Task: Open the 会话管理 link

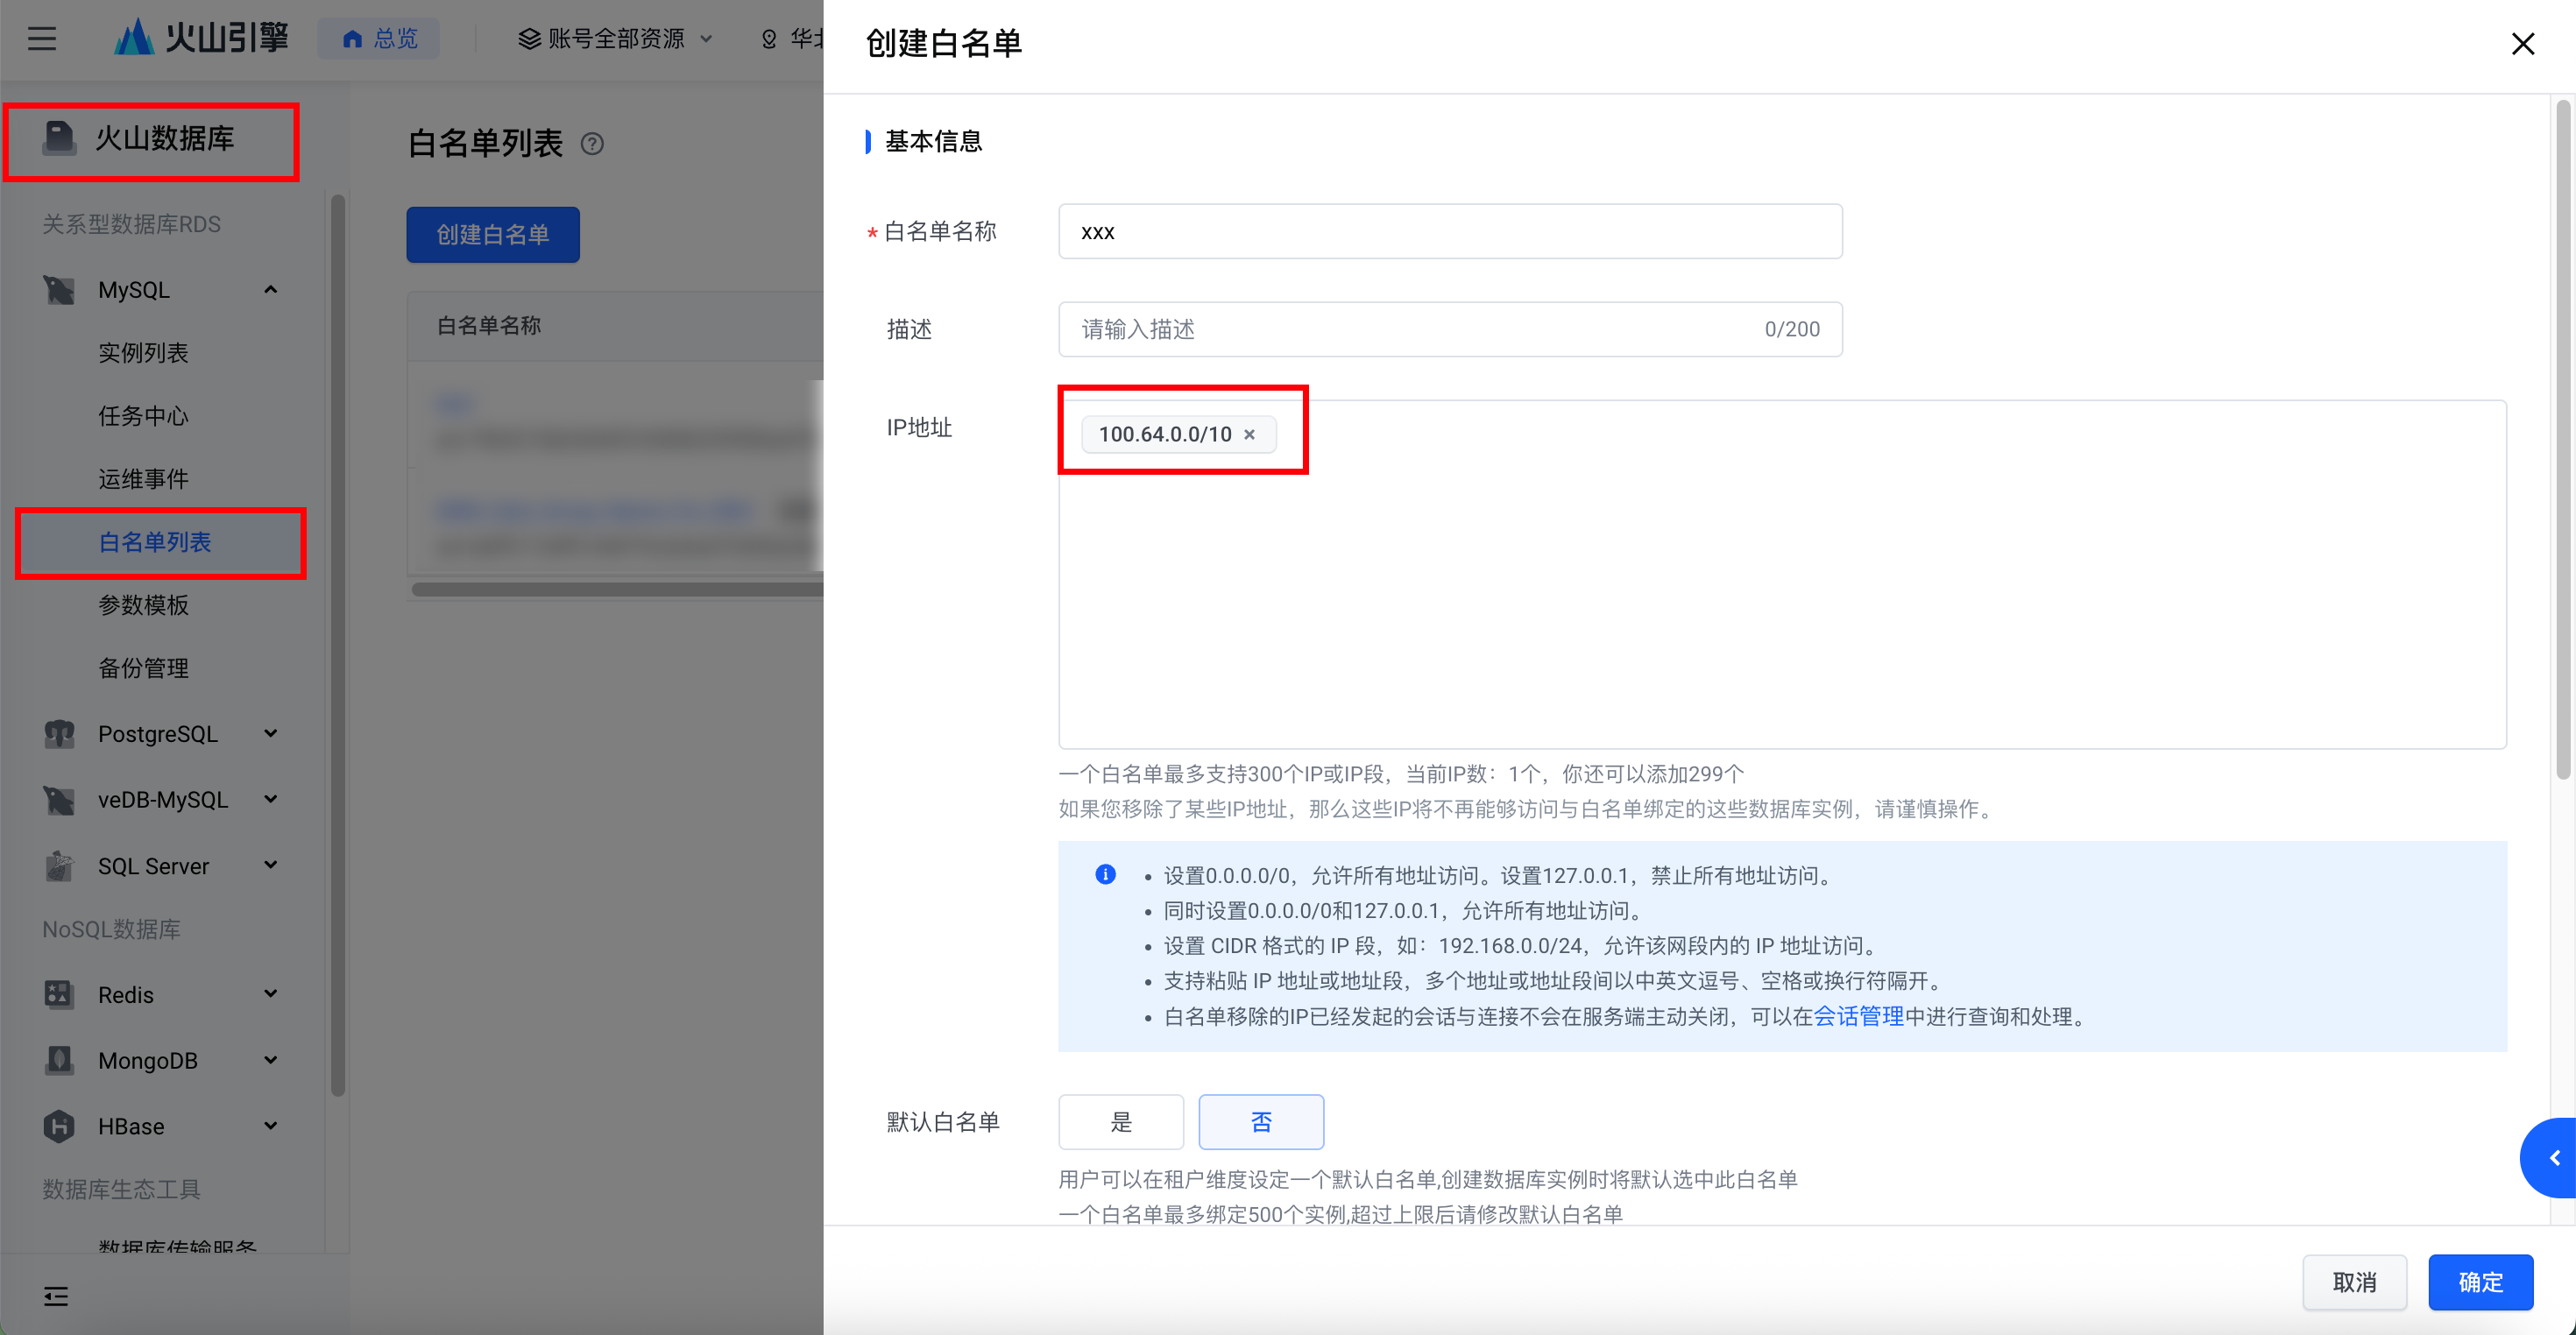Action: [x=1858, y=1017]
